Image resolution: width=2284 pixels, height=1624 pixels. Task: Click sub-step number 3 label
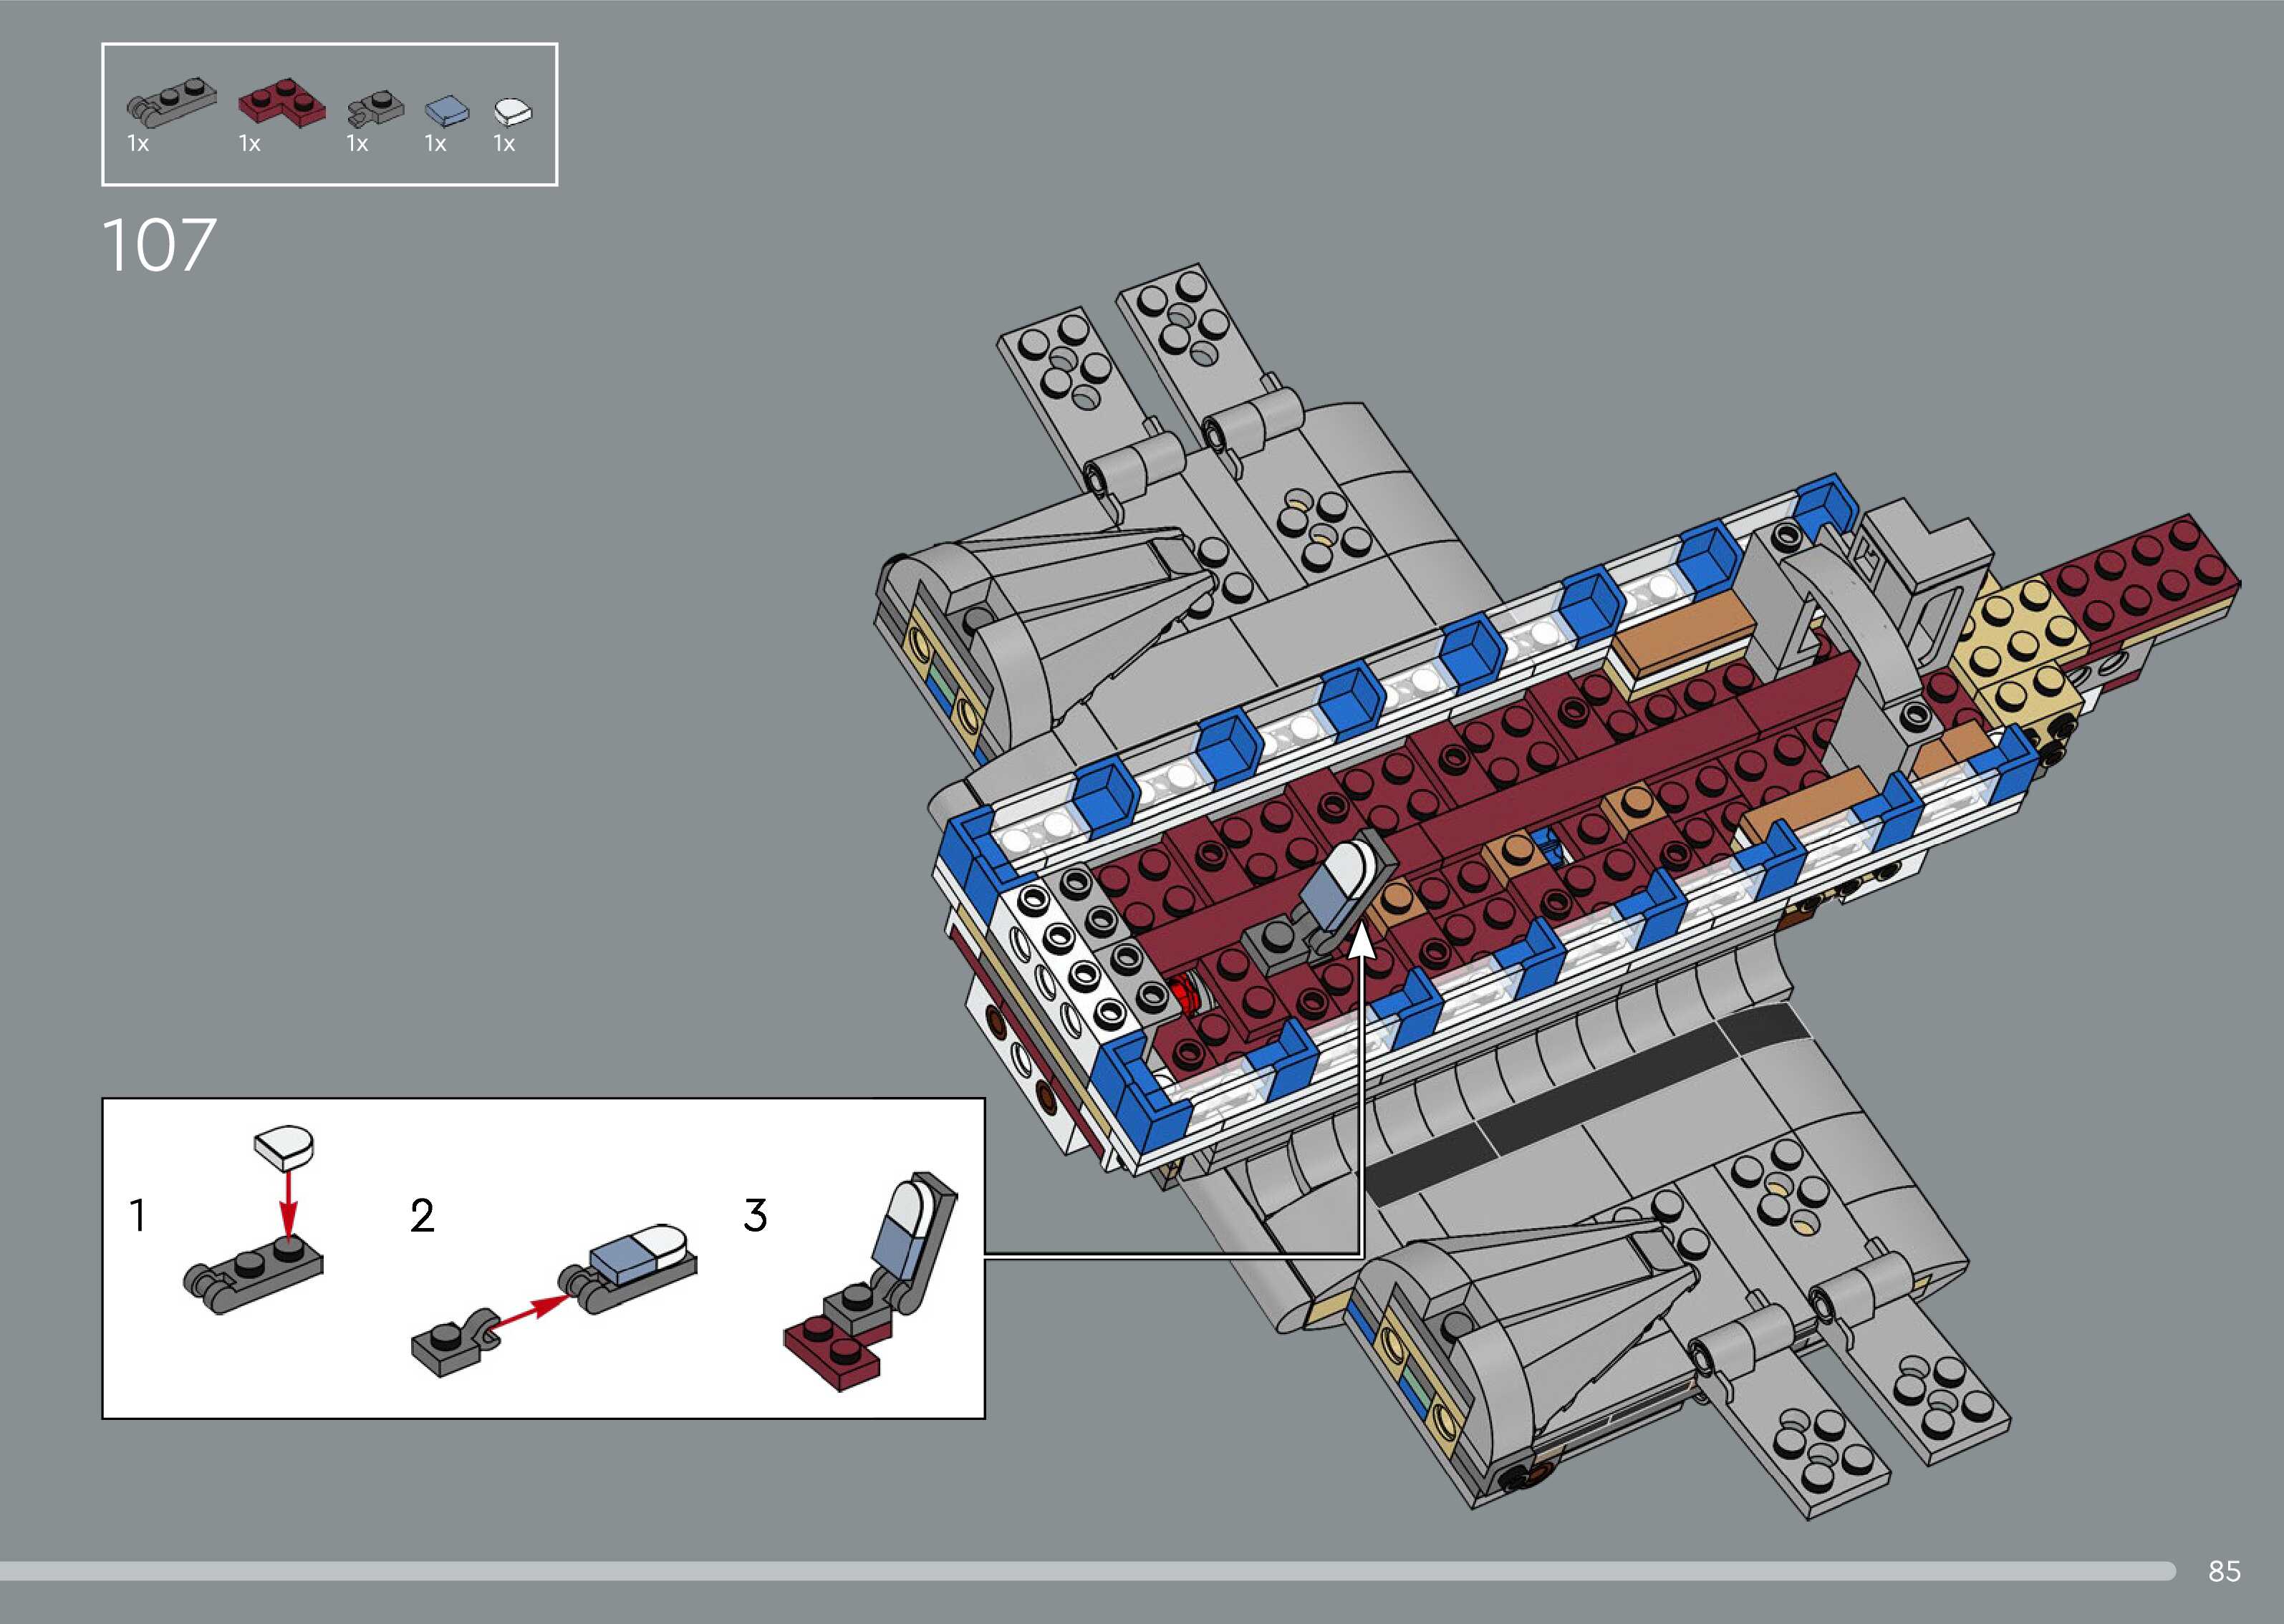(755, 1216)
